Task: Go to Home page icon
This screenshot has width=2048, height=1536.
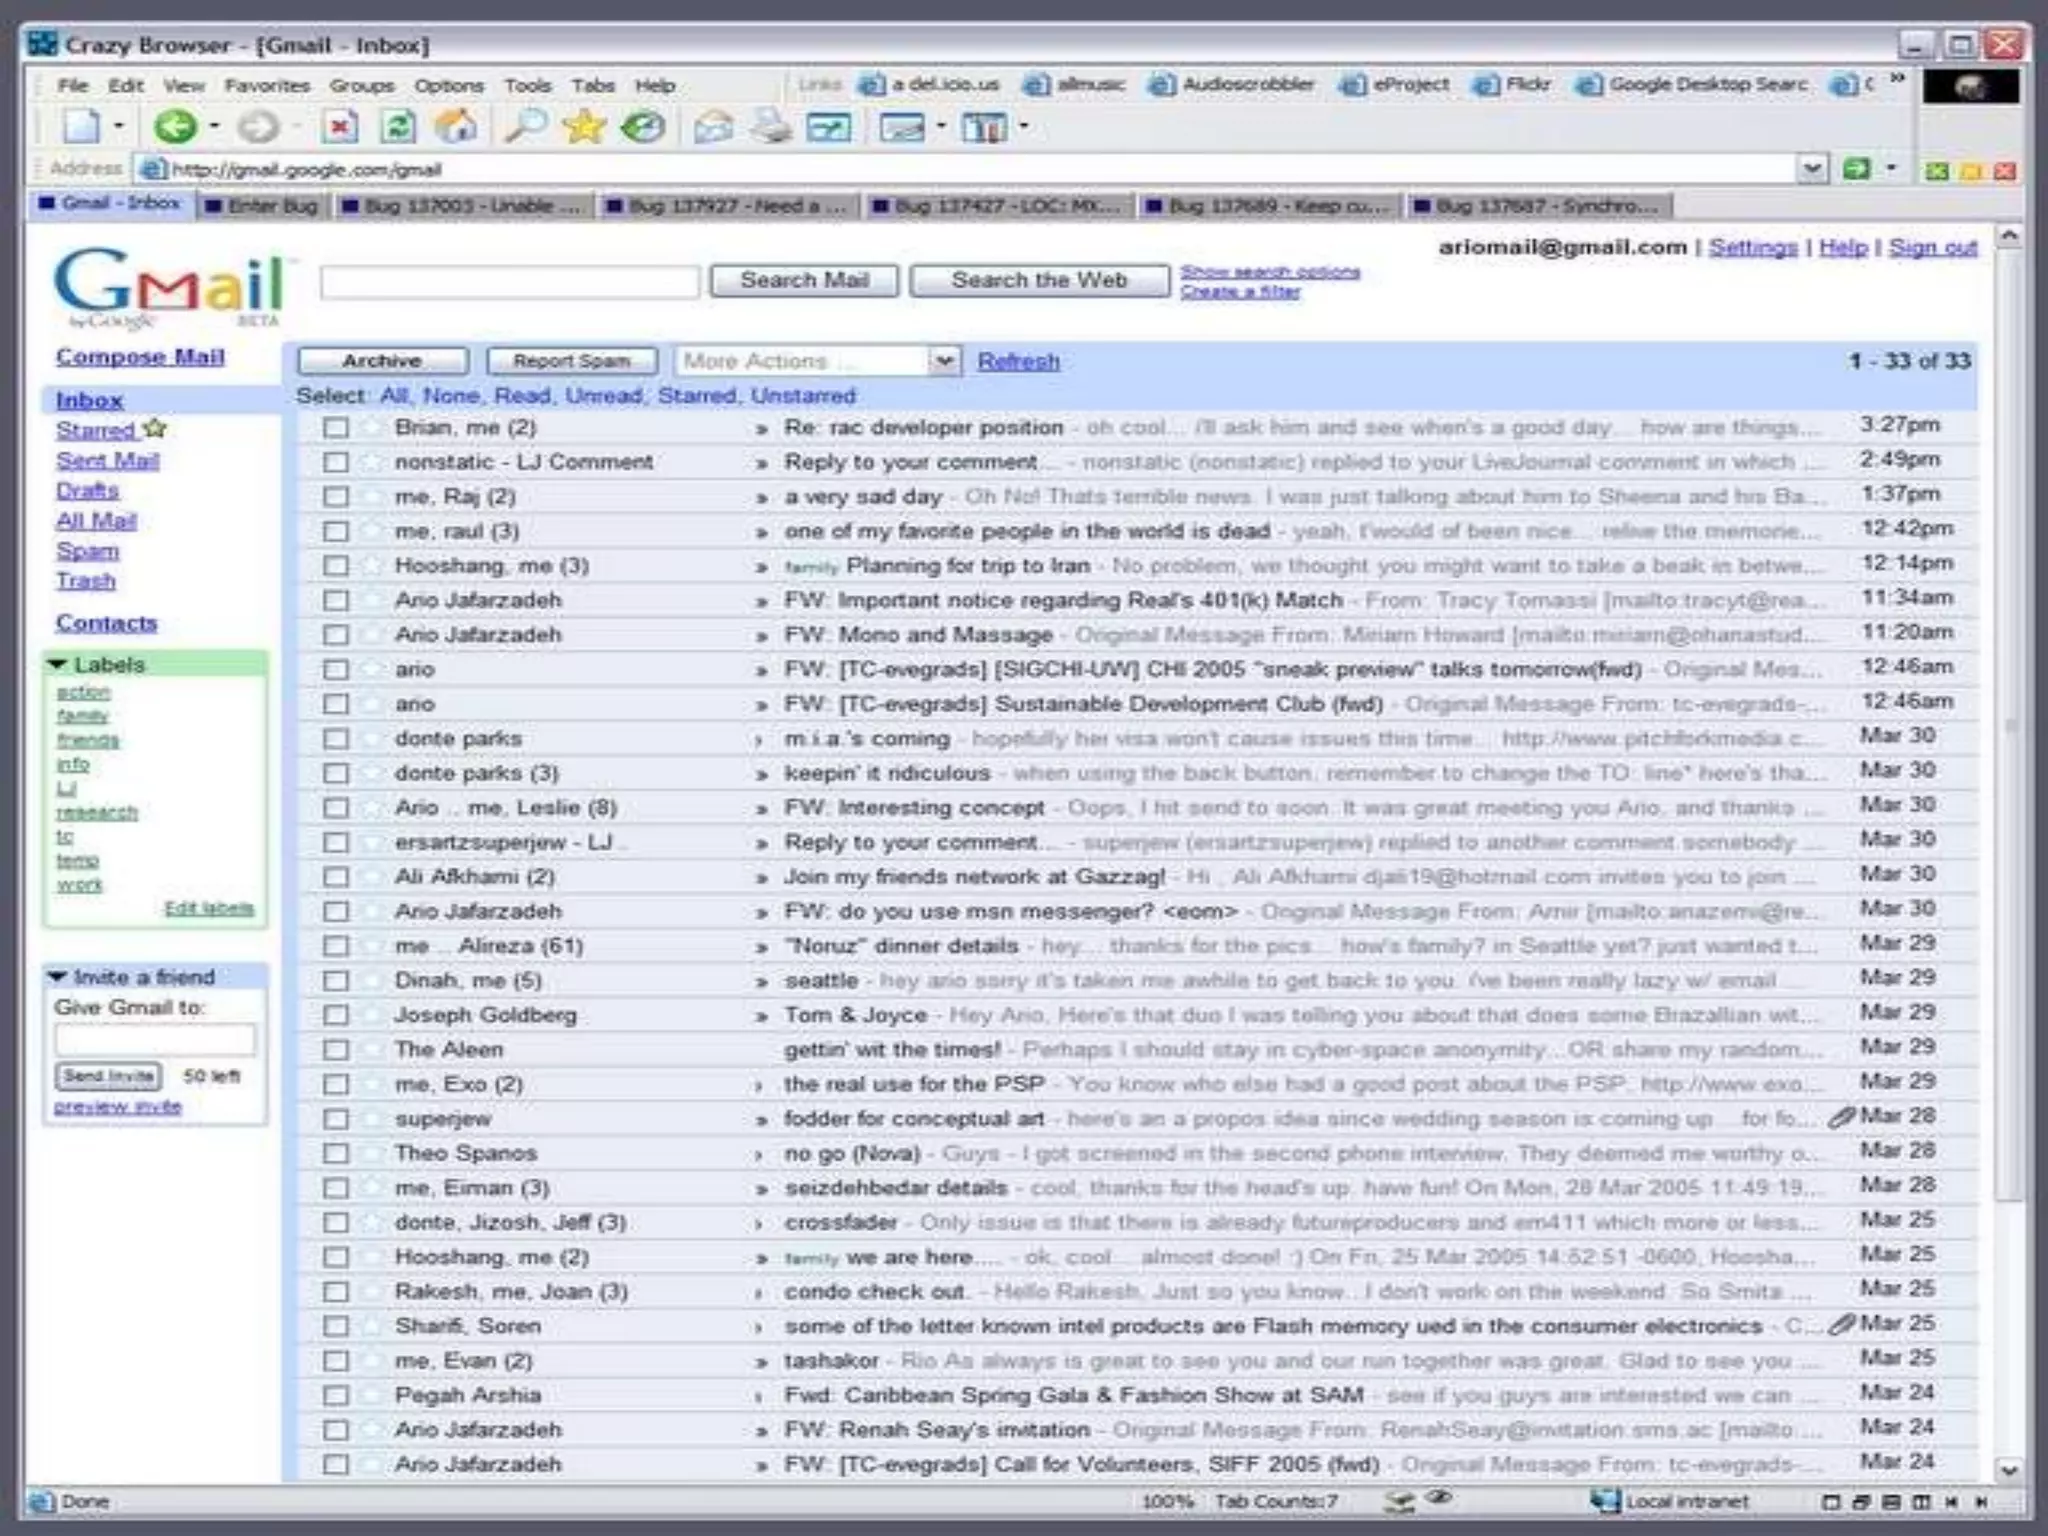Action: click(456, 127)
